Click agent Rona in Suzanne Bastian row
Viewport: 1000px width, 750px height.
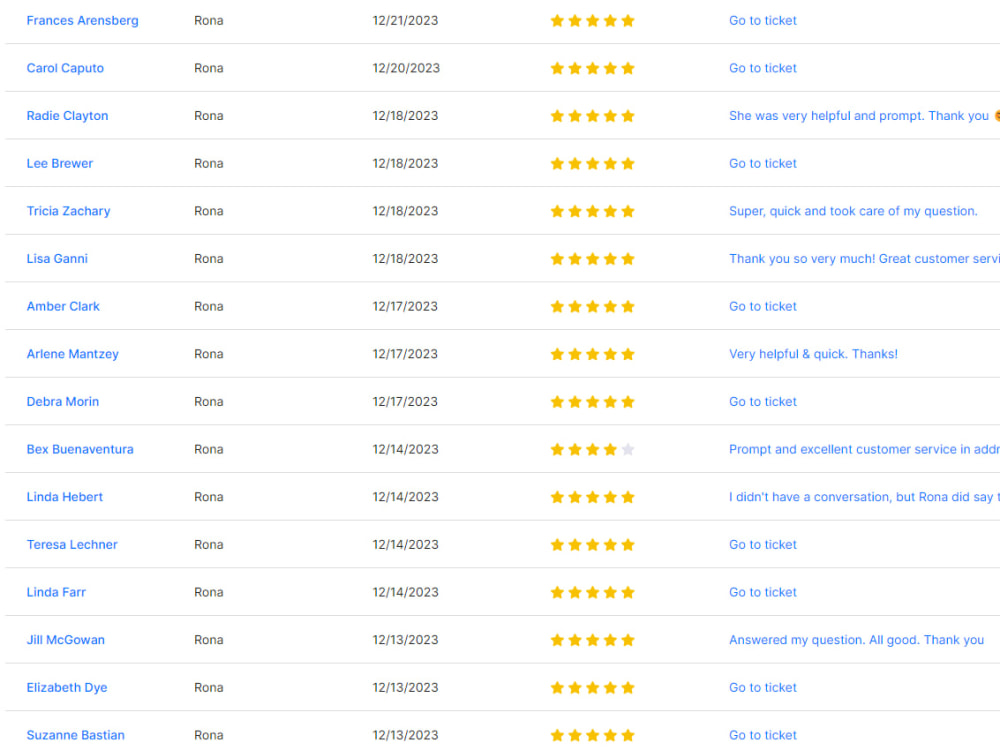point(209,735)
